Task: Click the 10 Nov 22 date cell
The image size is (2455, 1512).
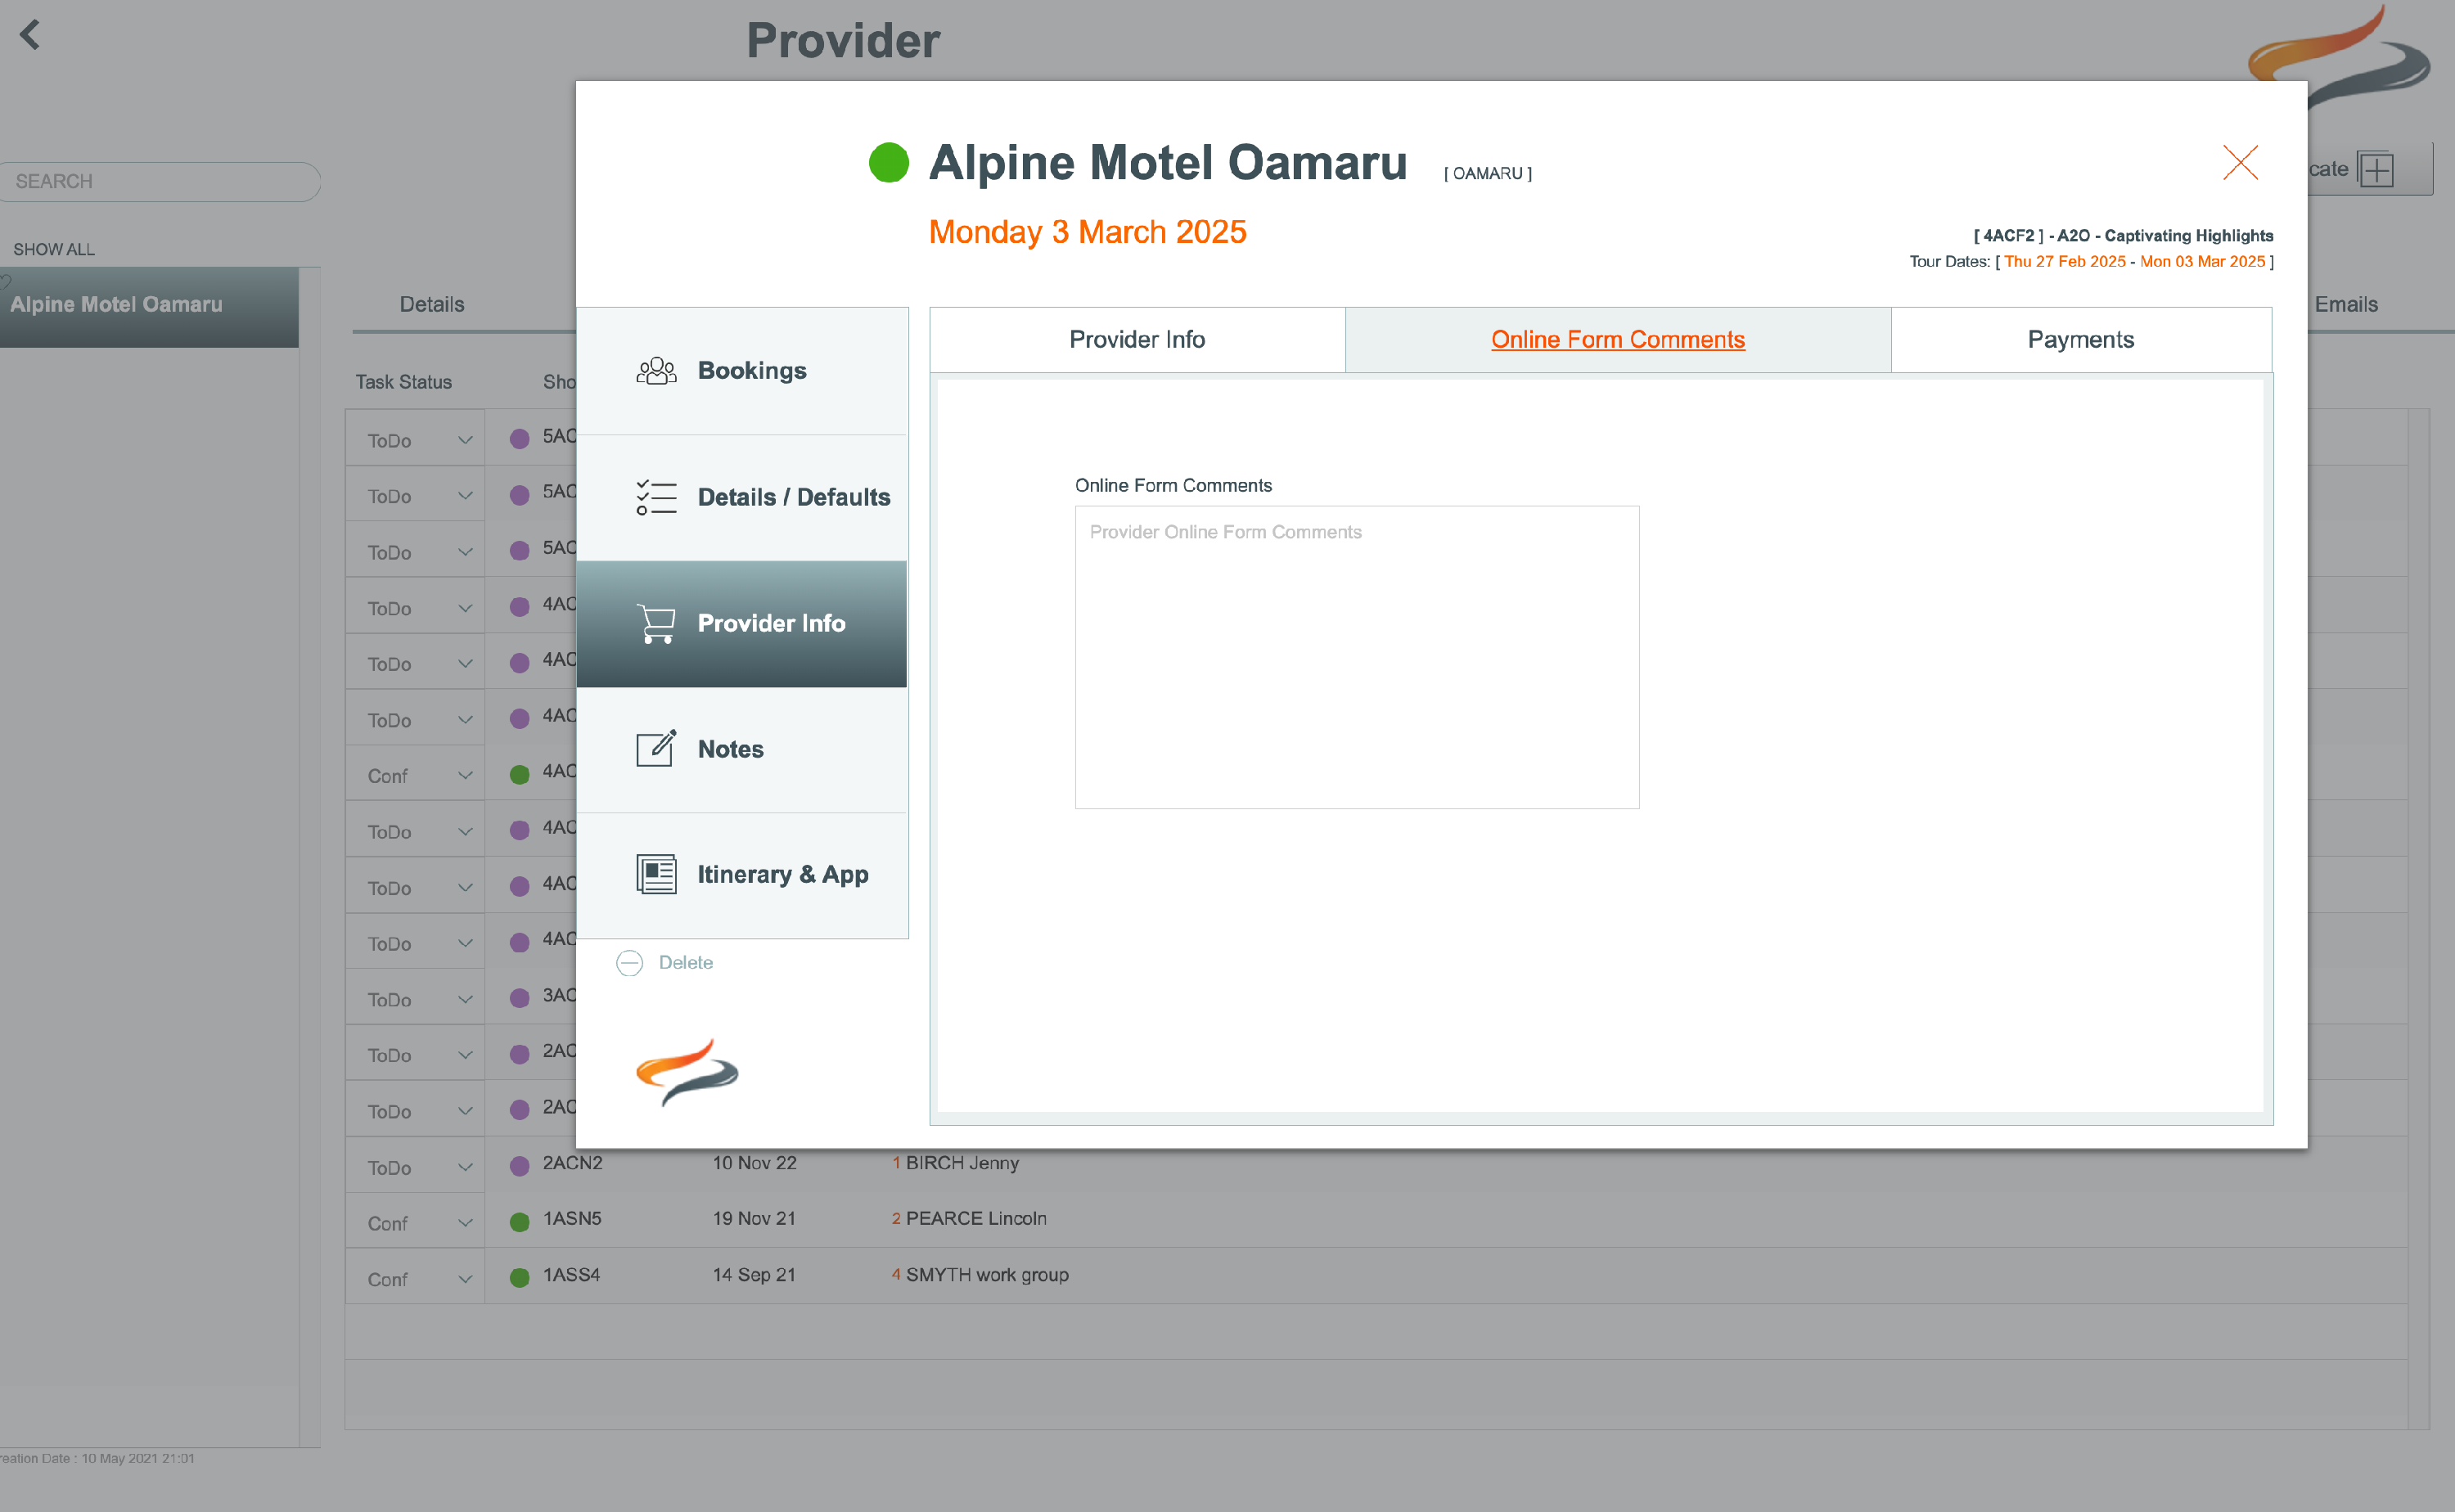Action: pos(754,1163)
